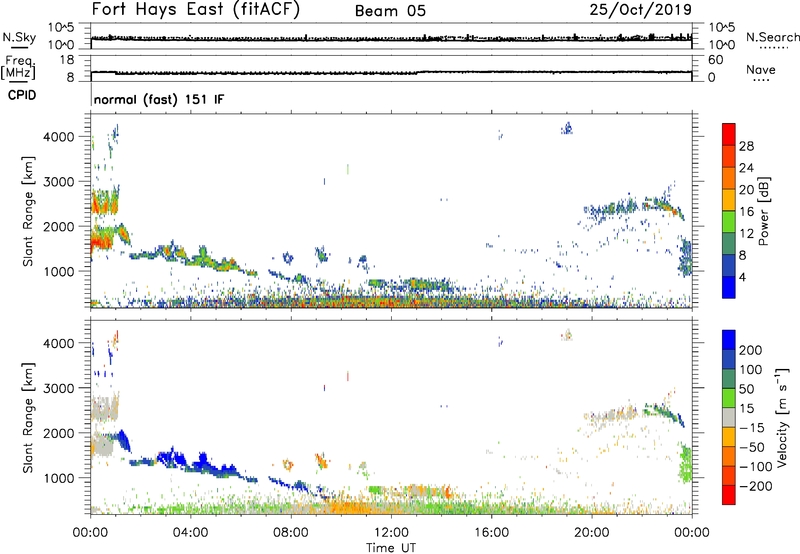Pick the red top segment of the power colorbar
This screenshot has width=800, height=554.
pyautogui.click(x=729, y=134)
